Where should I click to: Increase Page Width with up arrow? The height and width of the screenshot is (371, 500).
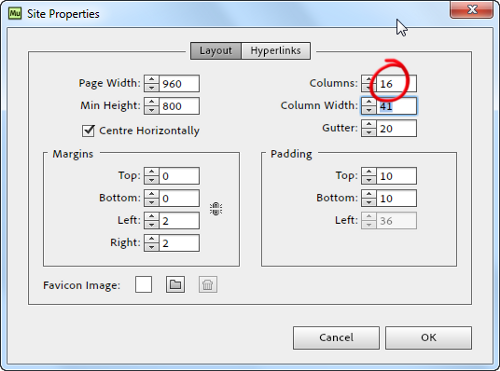point(152,79)
